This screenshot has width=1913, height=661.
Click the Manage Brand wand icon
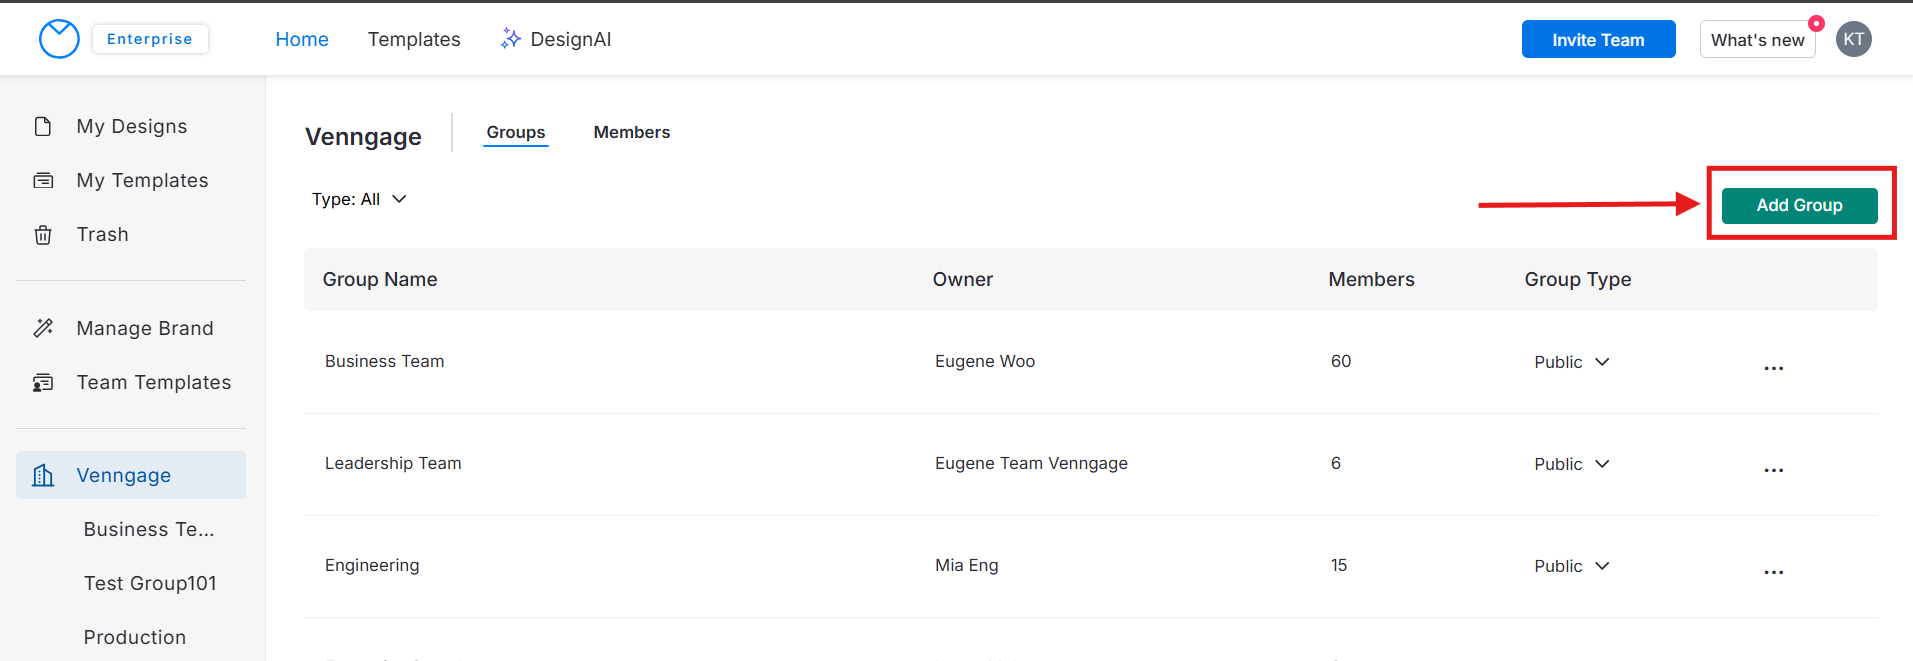click(43, 328)
